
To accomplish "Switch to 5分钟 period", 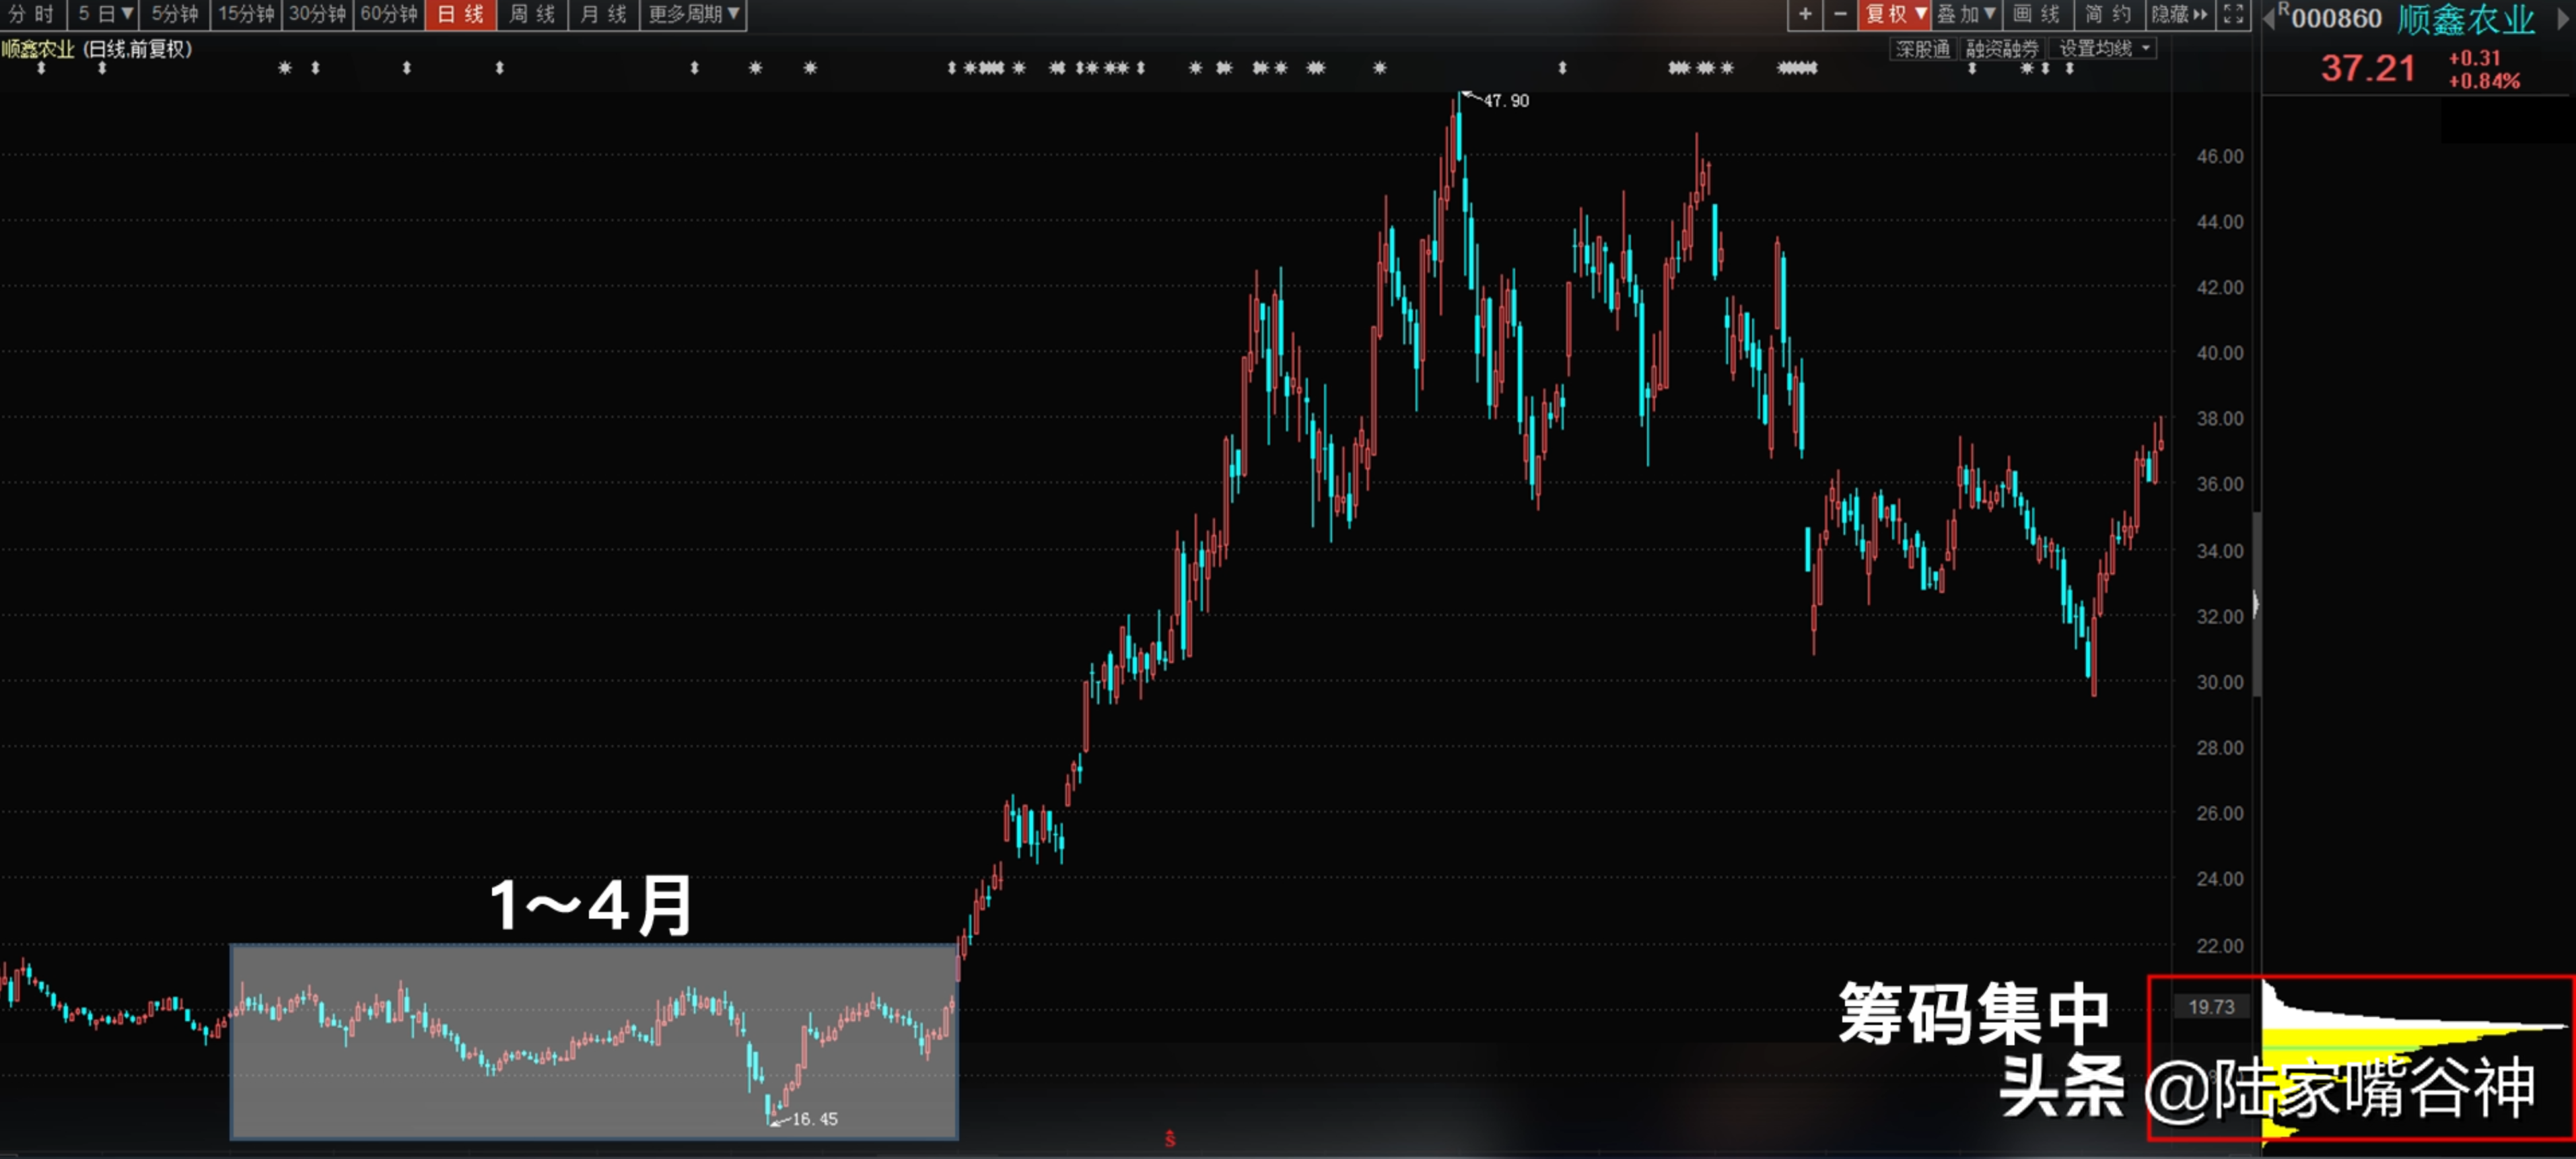I will (175, 14).
